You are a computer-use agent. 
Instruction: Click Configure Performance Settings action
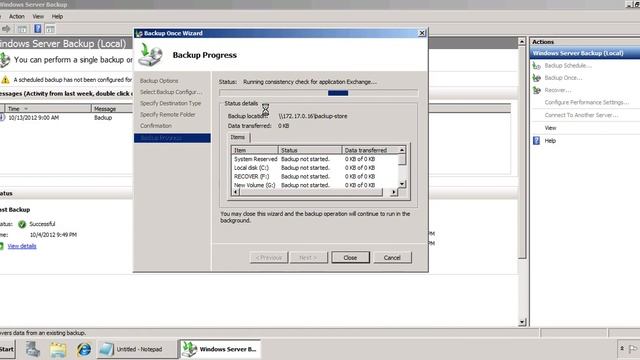point(587,102)
